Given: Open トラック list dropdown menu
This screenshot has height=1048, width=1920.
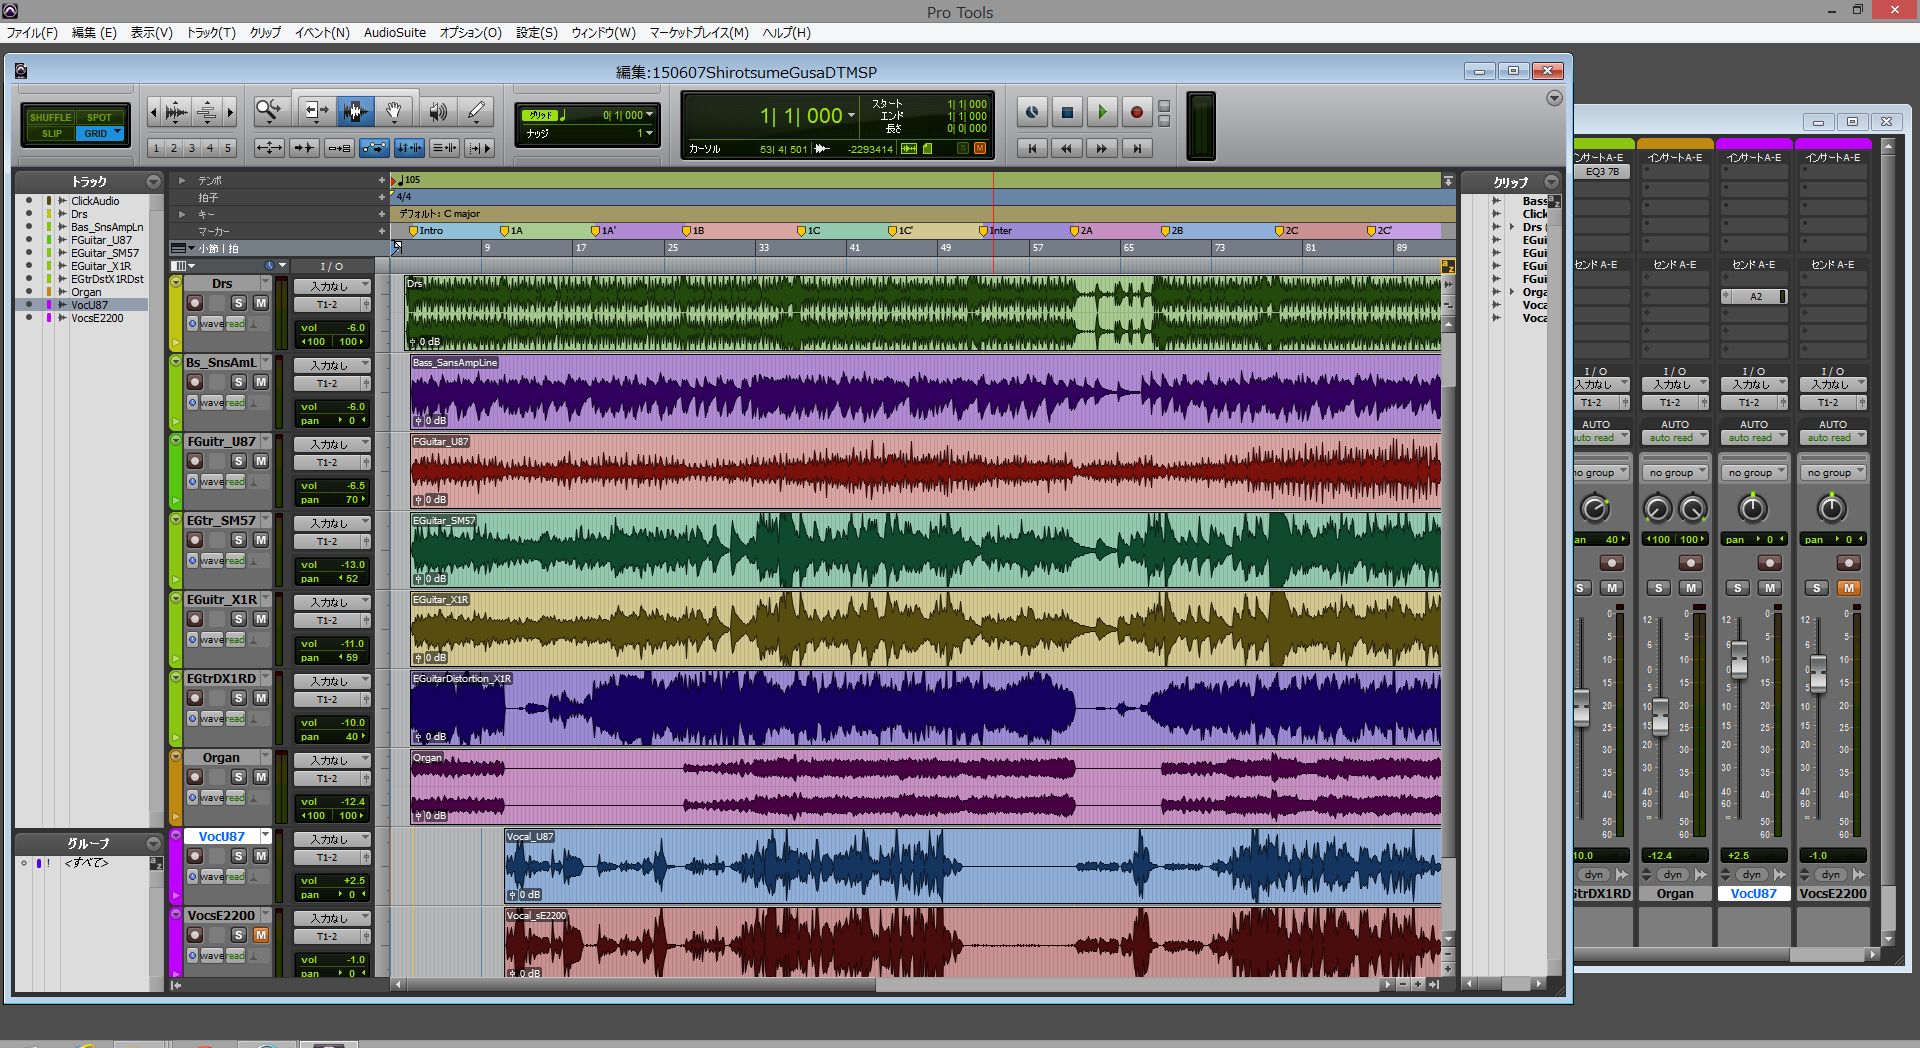Looking at the screenshot, I should pos(153,182).
